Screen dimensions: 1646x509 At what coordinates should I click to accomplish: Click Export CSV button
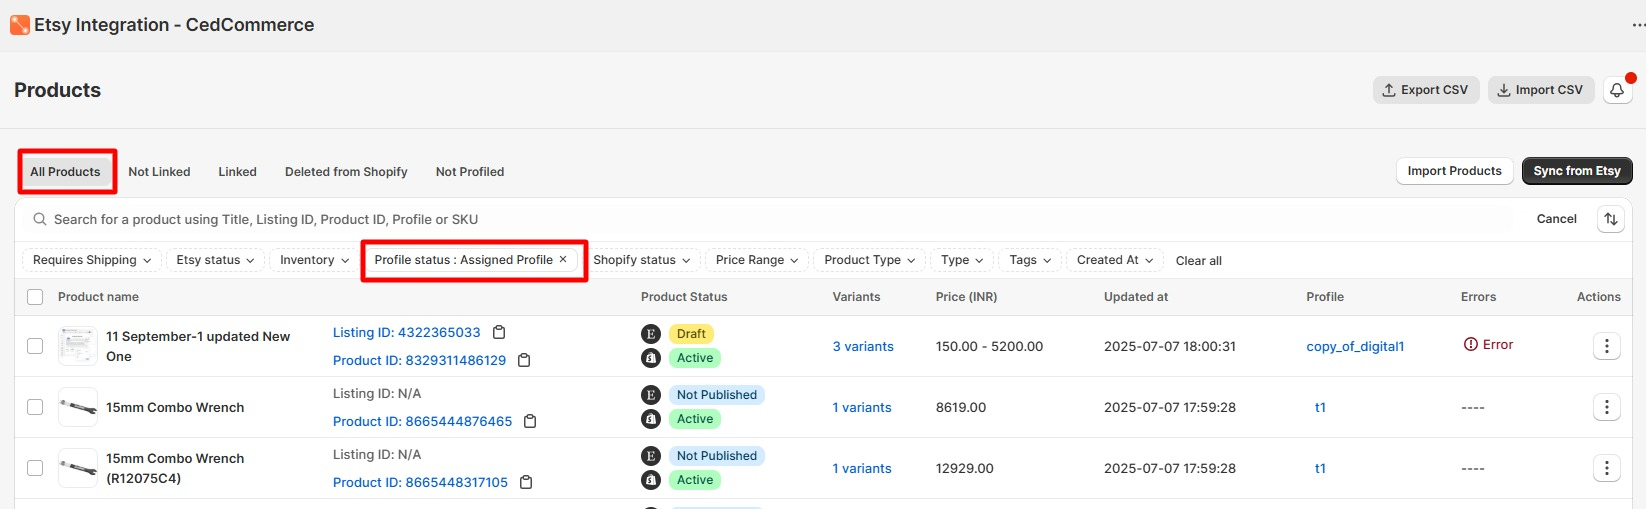tap(1426, 90)
